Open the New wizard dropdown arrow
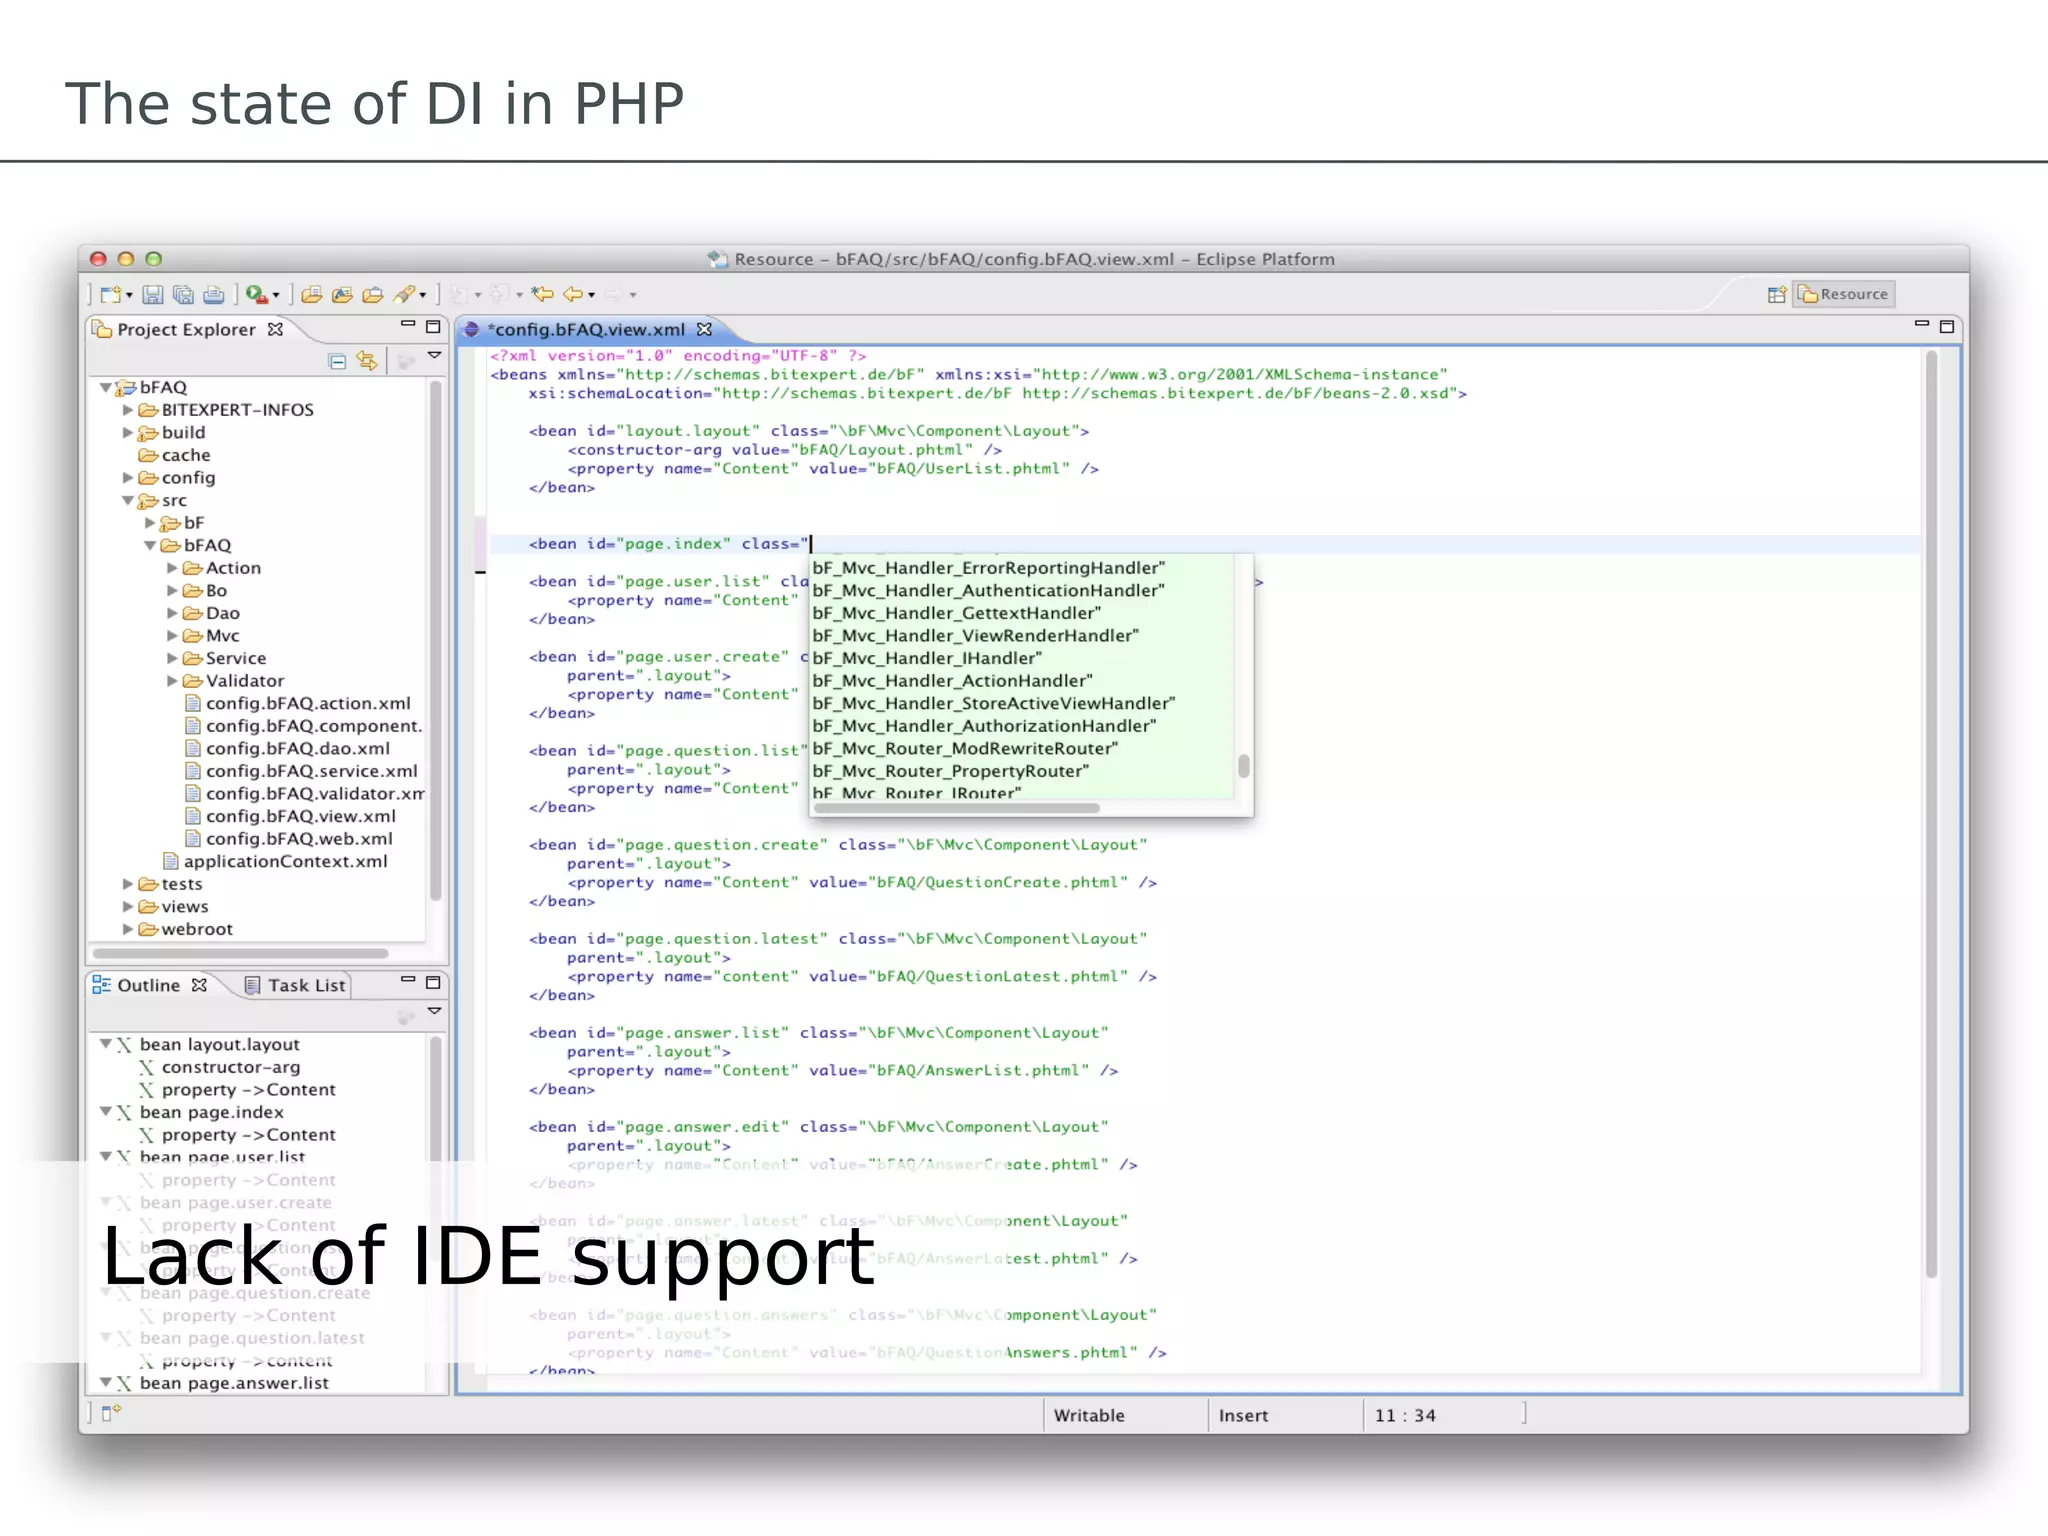2048x1536 pixels. pos(130,296)
